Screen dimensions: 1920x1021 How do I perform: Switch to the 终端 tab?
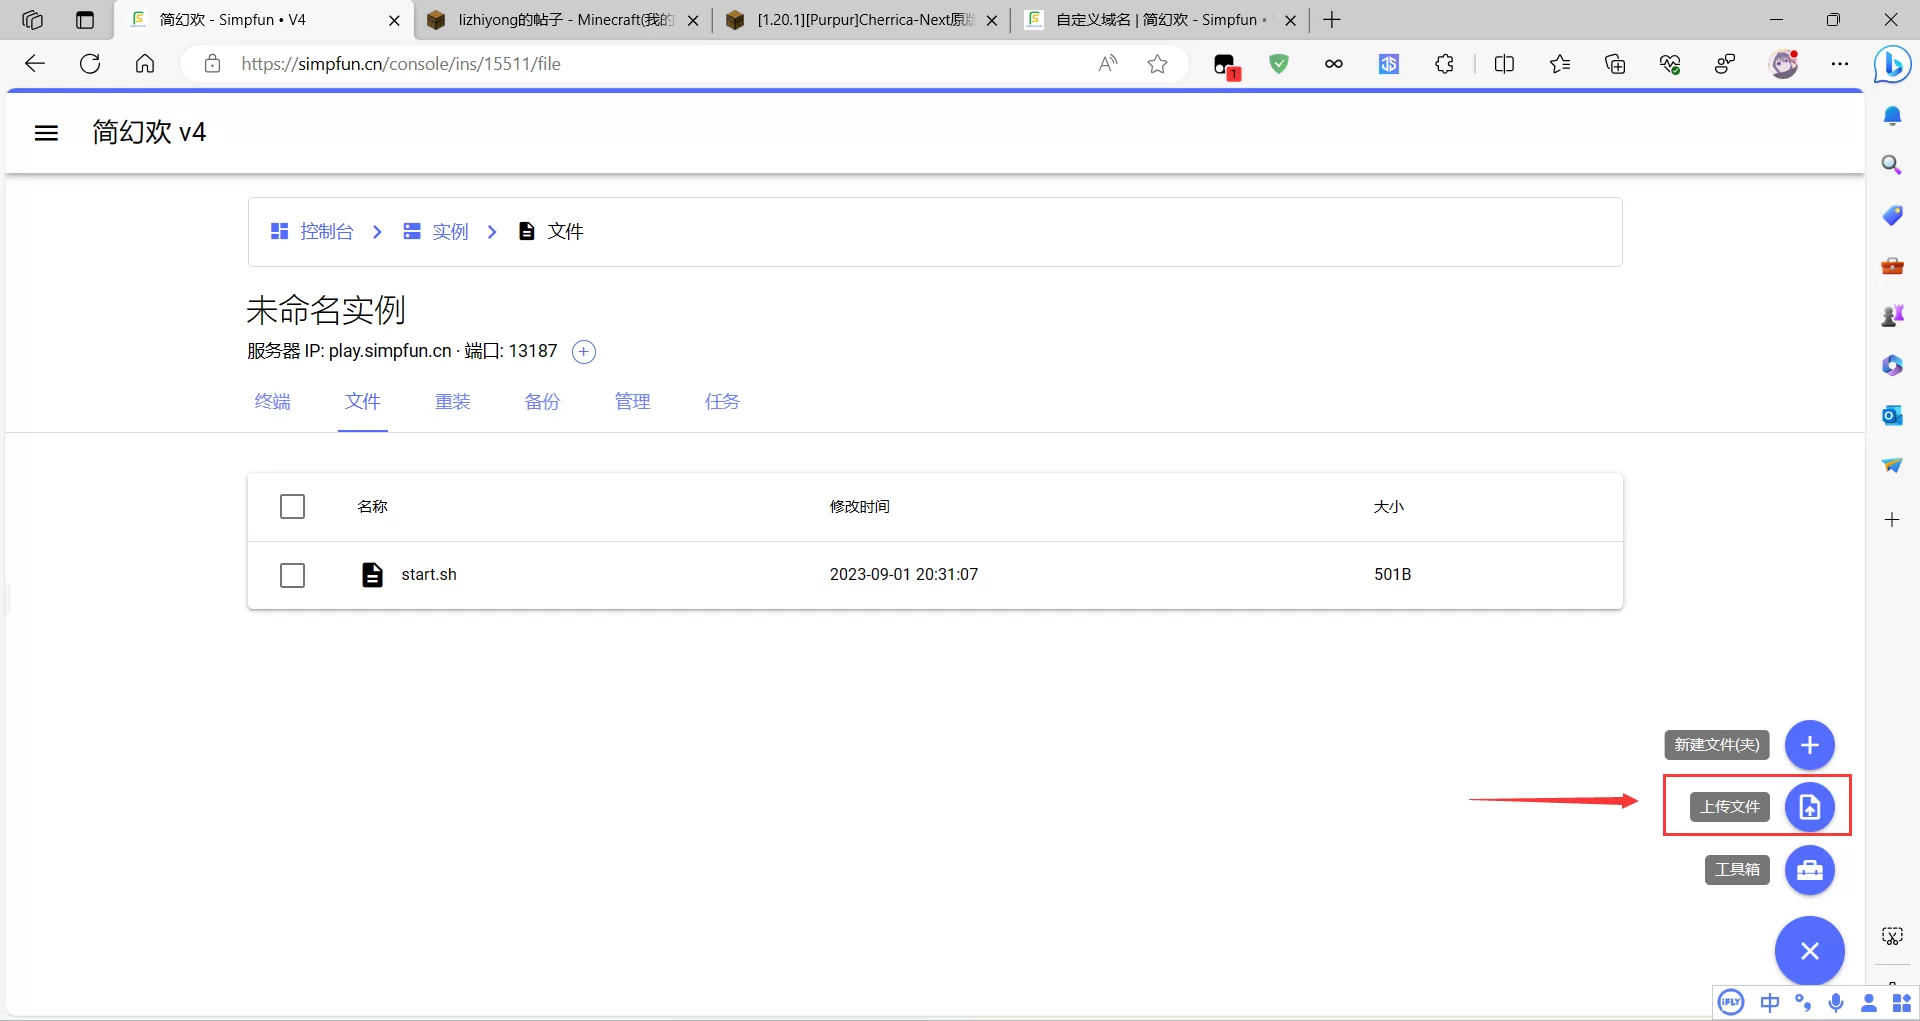coord(272,402)
